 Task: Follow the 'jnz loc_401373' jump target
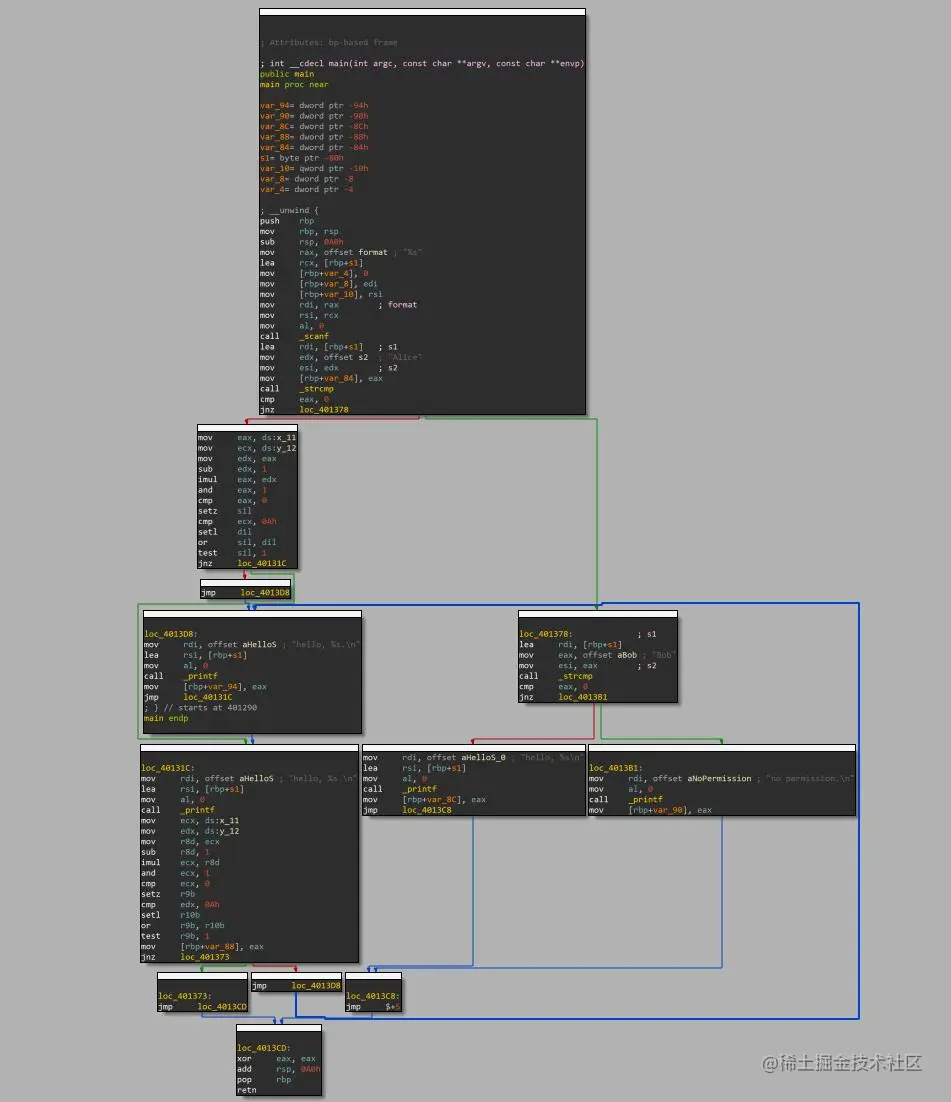[205, 957]
